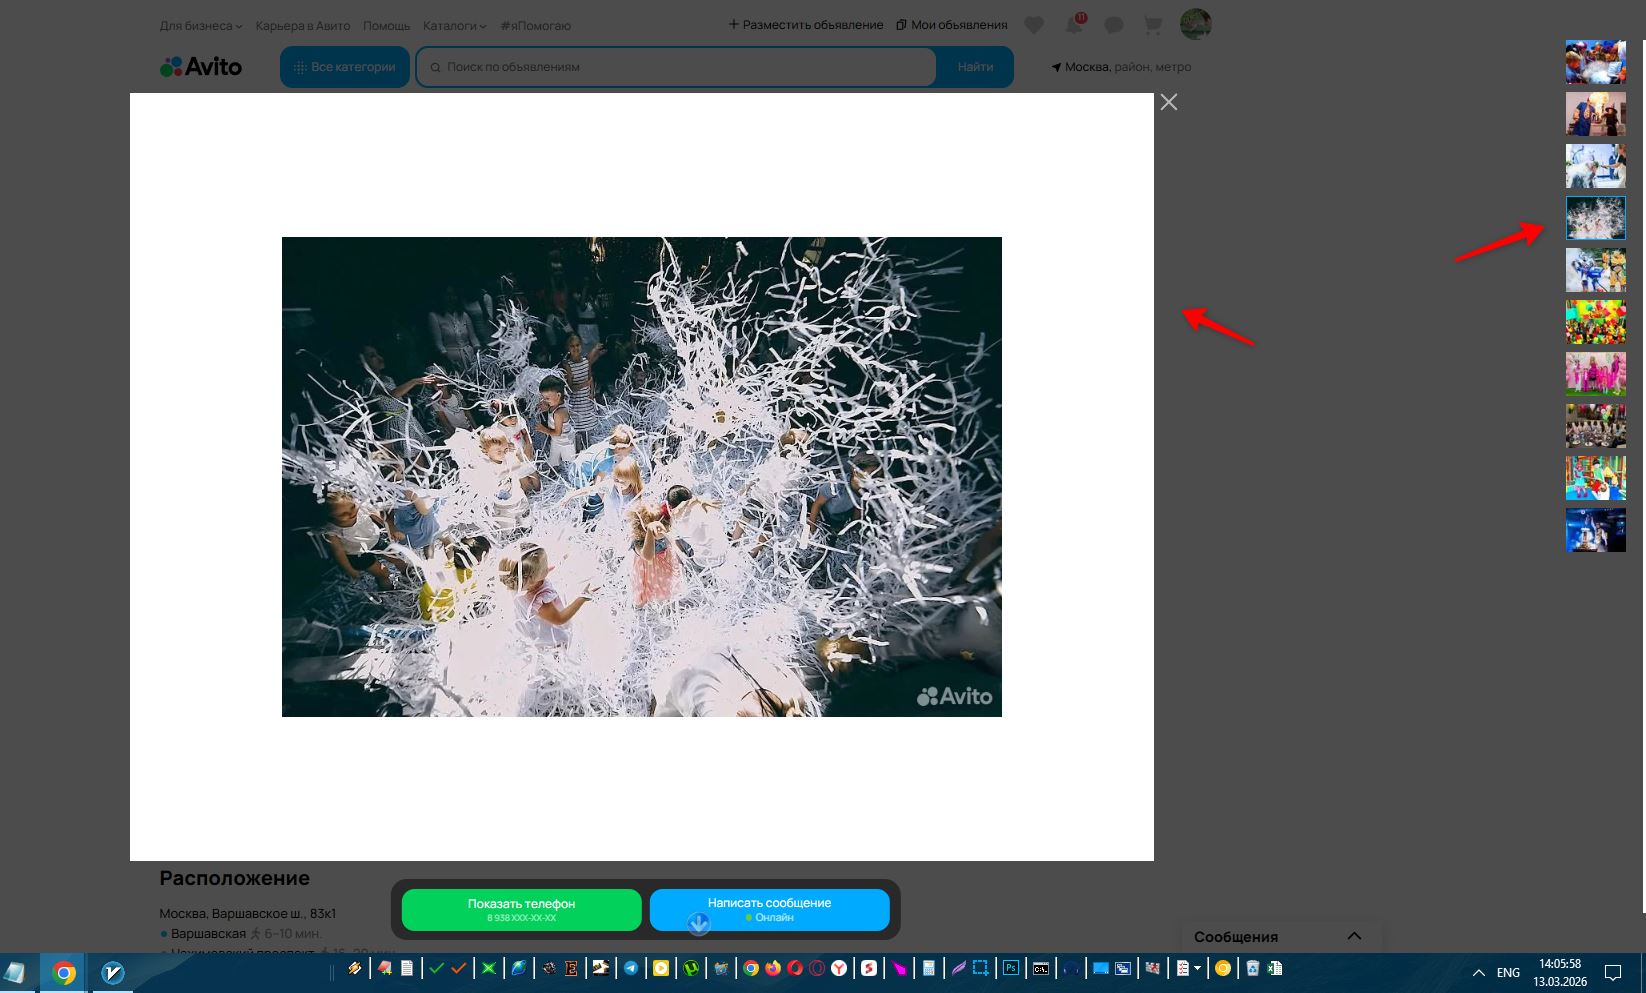
Task: Click the Написать сообщение button
Action: click(769, 909)
